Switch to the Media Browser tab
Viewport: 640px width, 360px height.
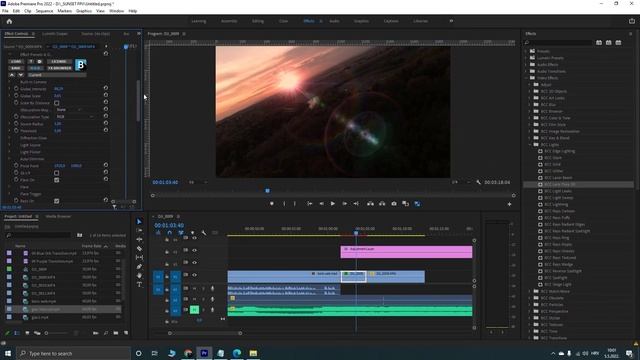(58, 216)
